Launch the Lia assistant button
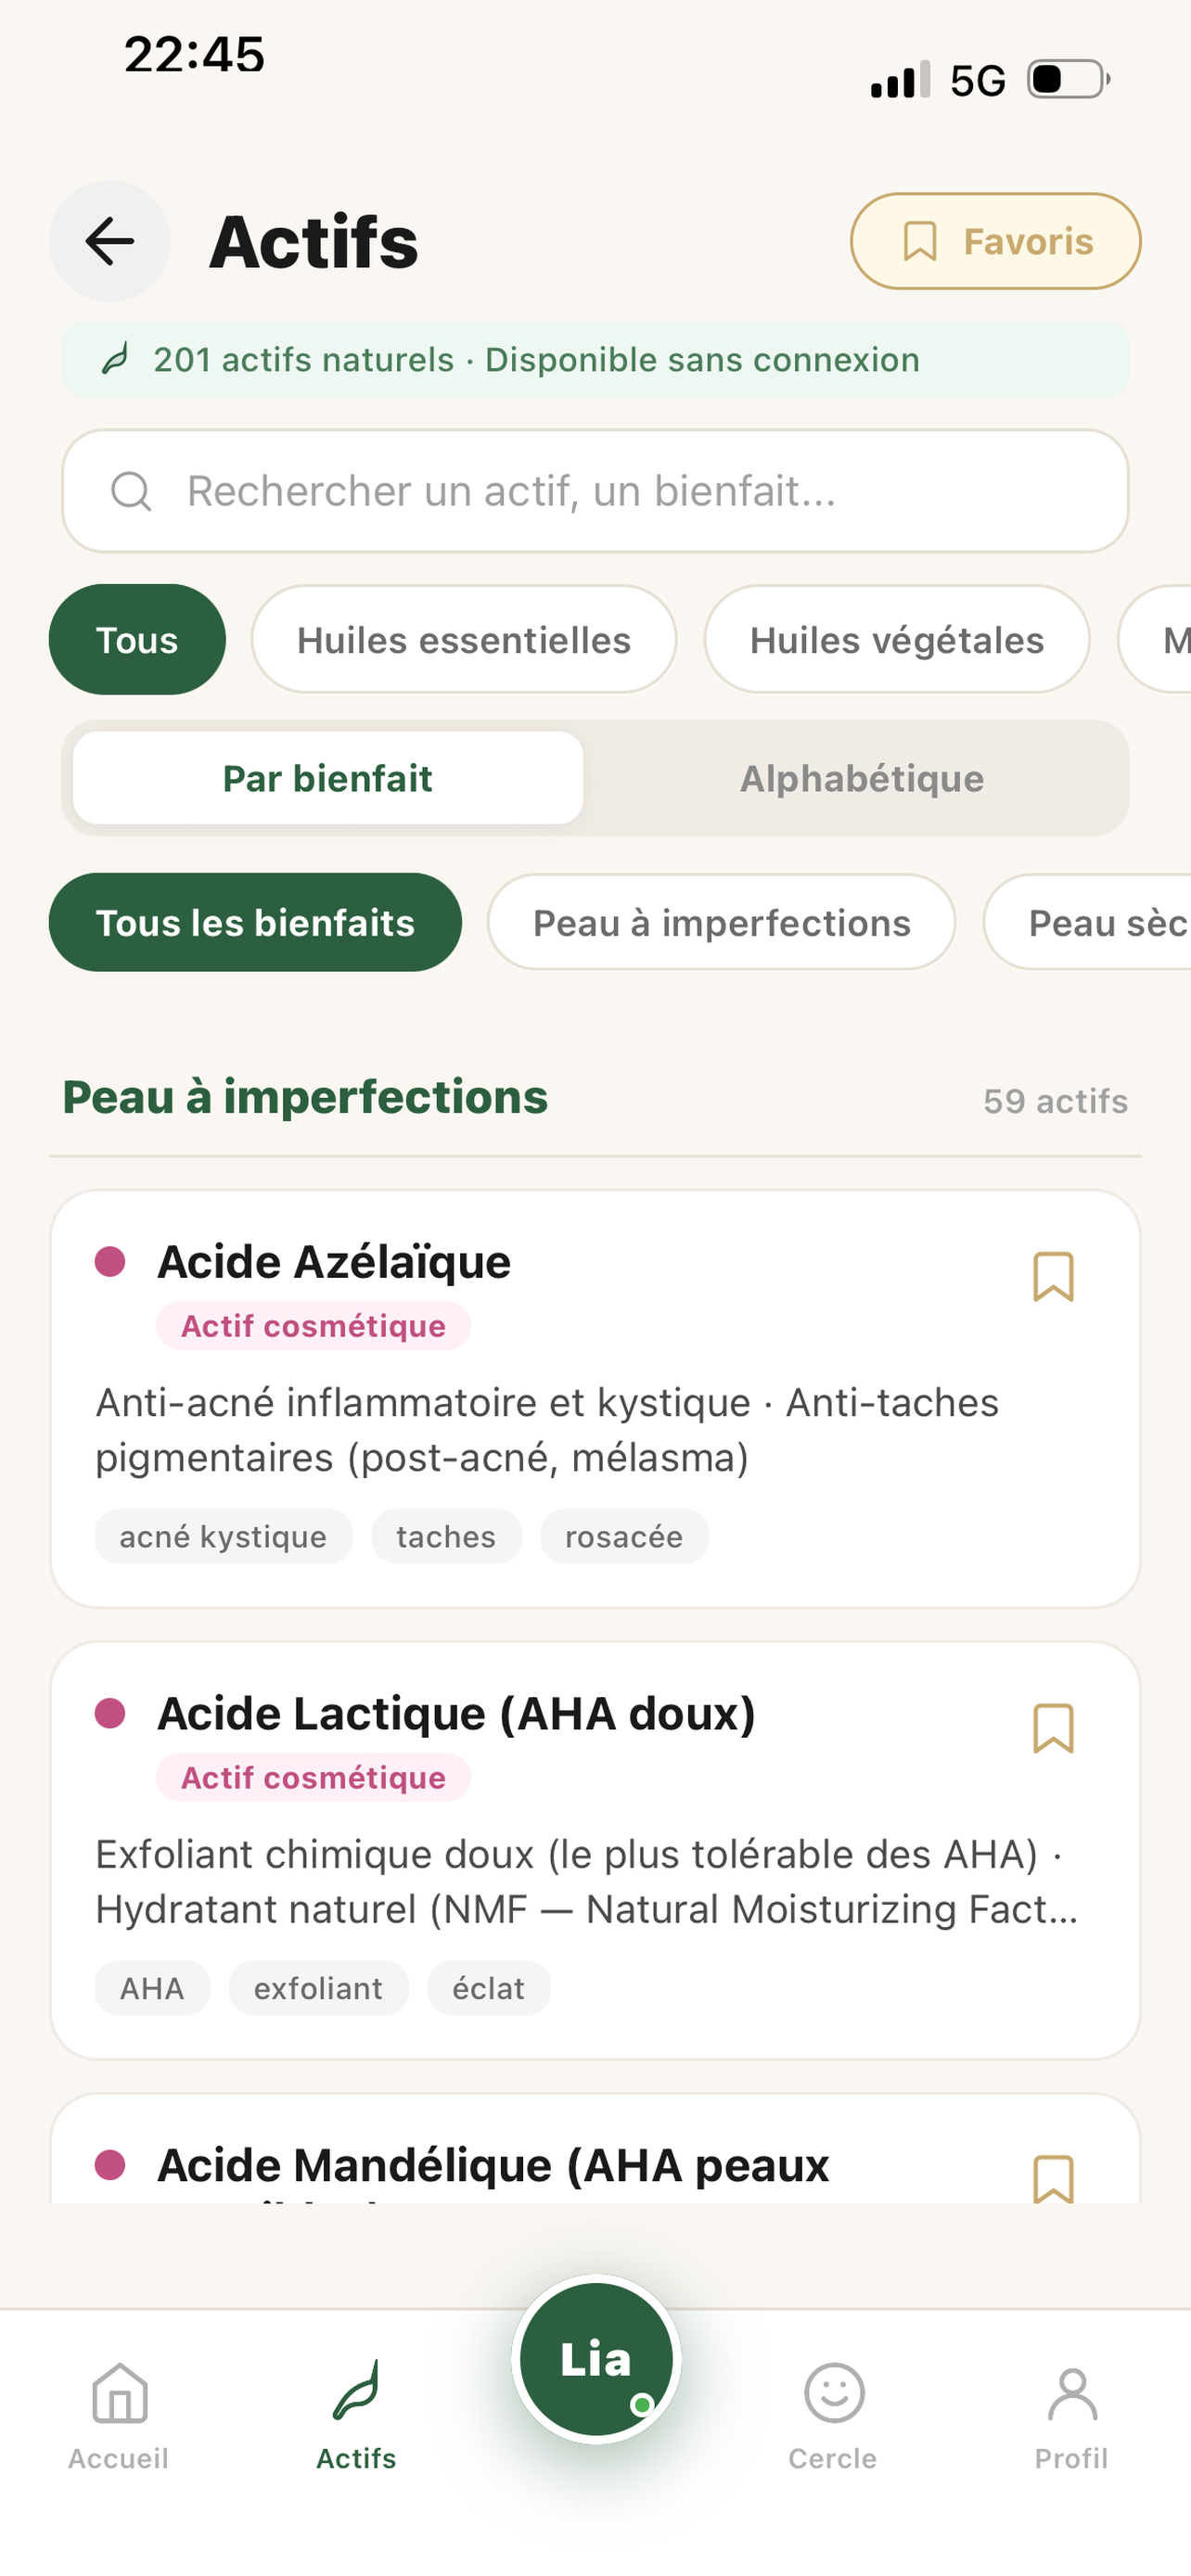 tap(596, 2359)
